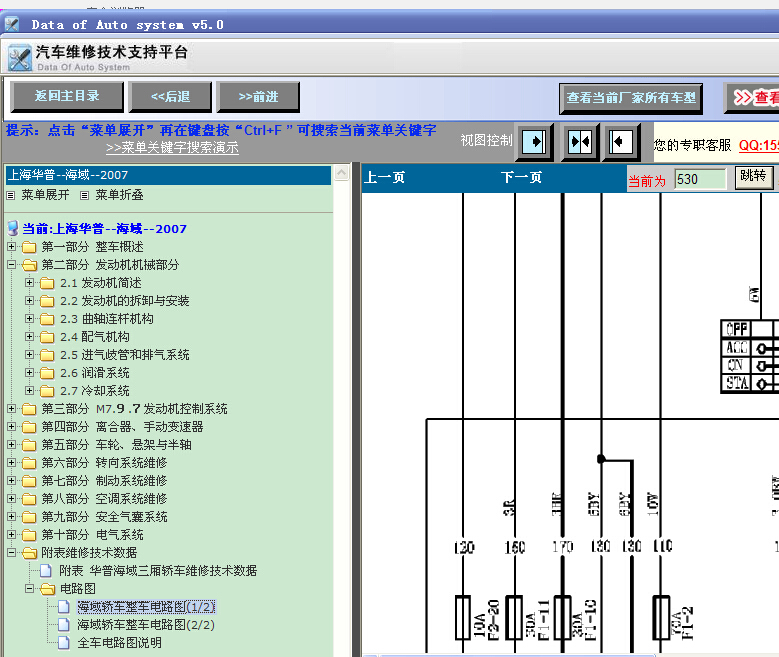Click document icon of 海域轿车整车电路图(2/2)
779x657 pixels.
[x=64, y=625]
